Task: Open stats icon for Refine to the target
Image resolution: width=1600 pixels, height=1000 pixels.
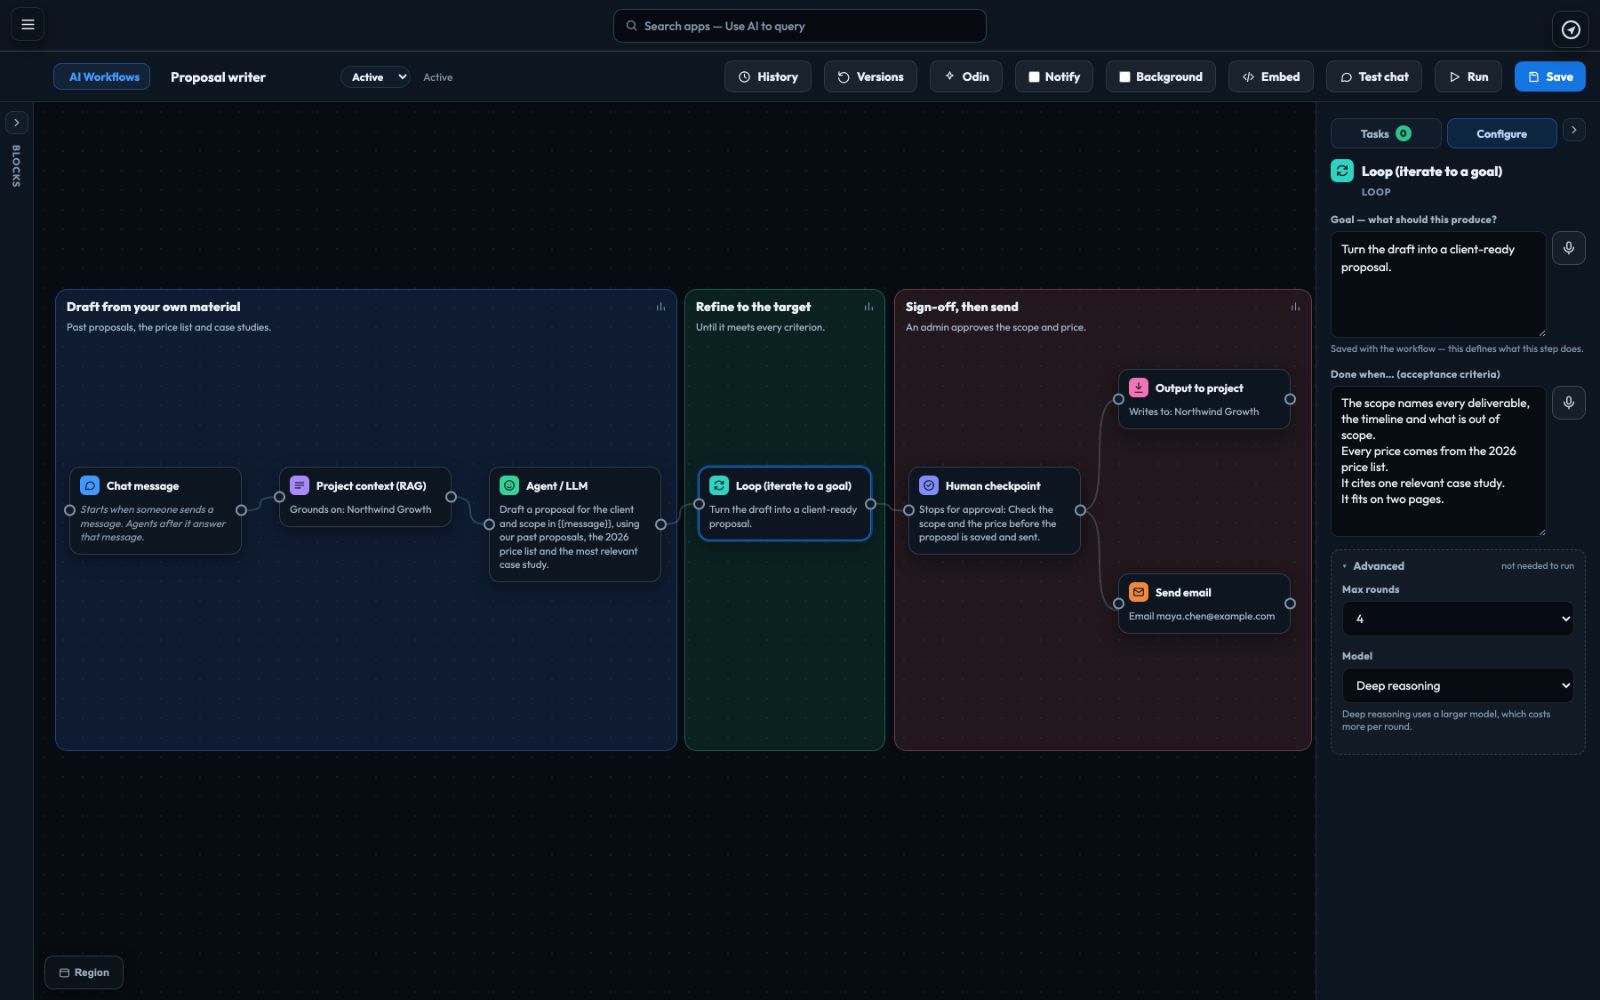Action: [869, 307]
